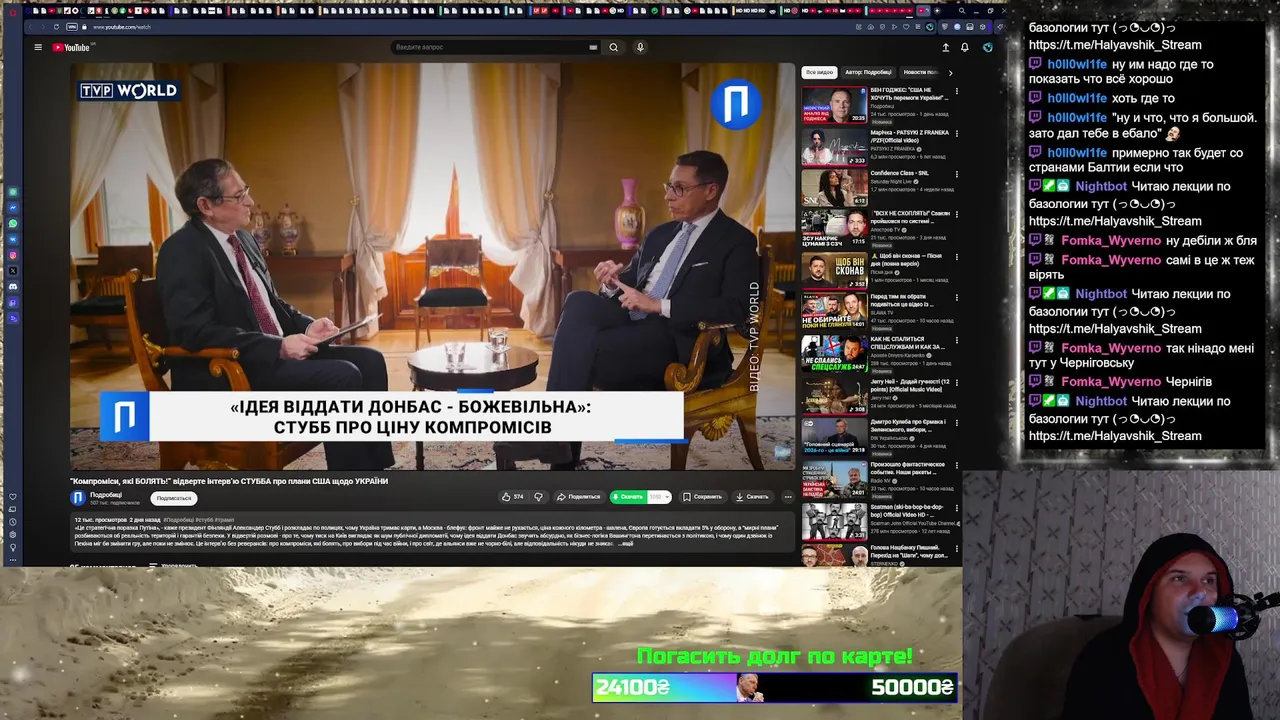Open the Подробиці channel name link
Screen dimensions: 1280x720
106,494
